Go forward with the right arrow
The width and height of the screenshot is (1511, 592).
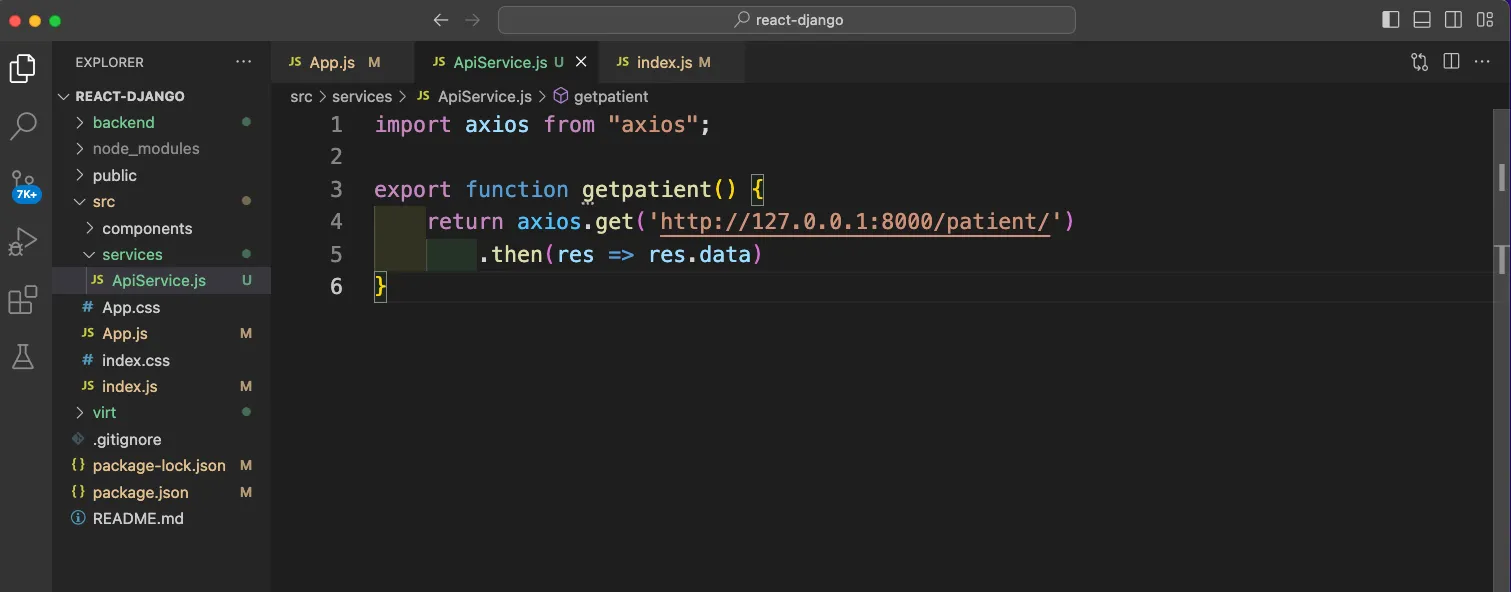click(x=473, y=20)
